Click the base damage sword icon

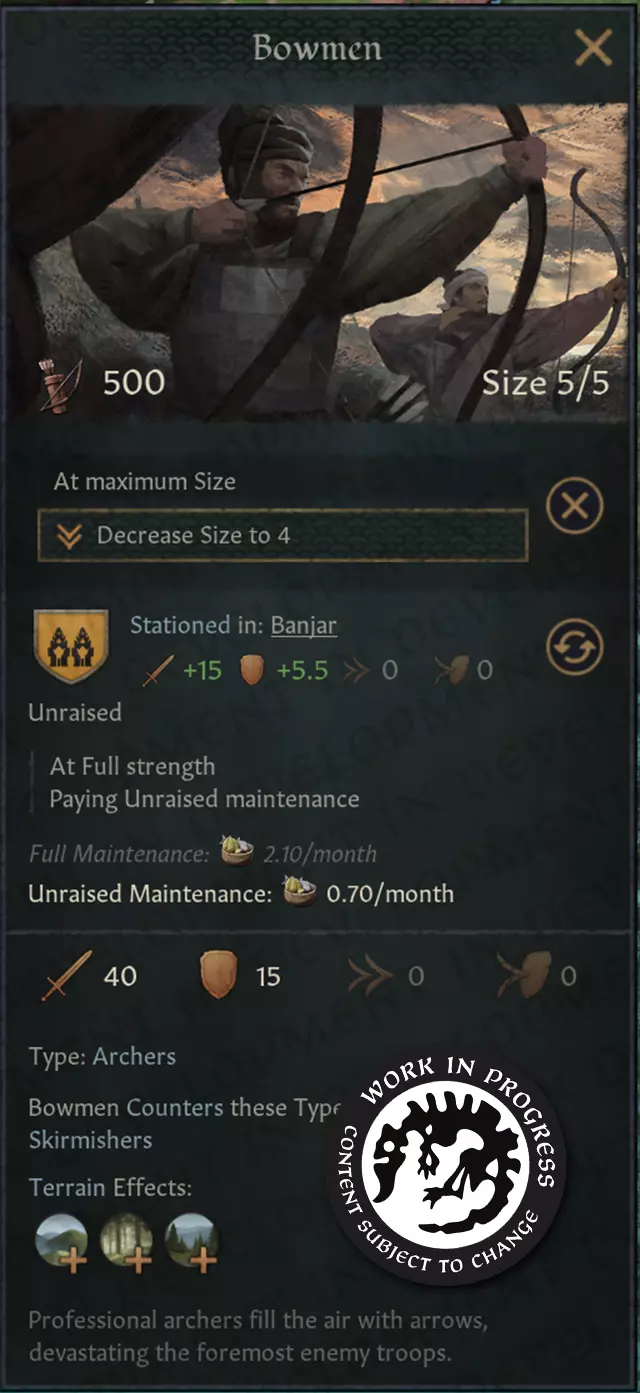pos(67,975)
